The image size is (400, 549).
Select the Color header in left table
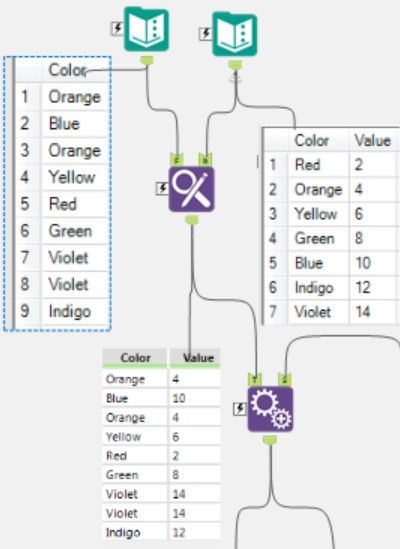(x=68, y=70)
